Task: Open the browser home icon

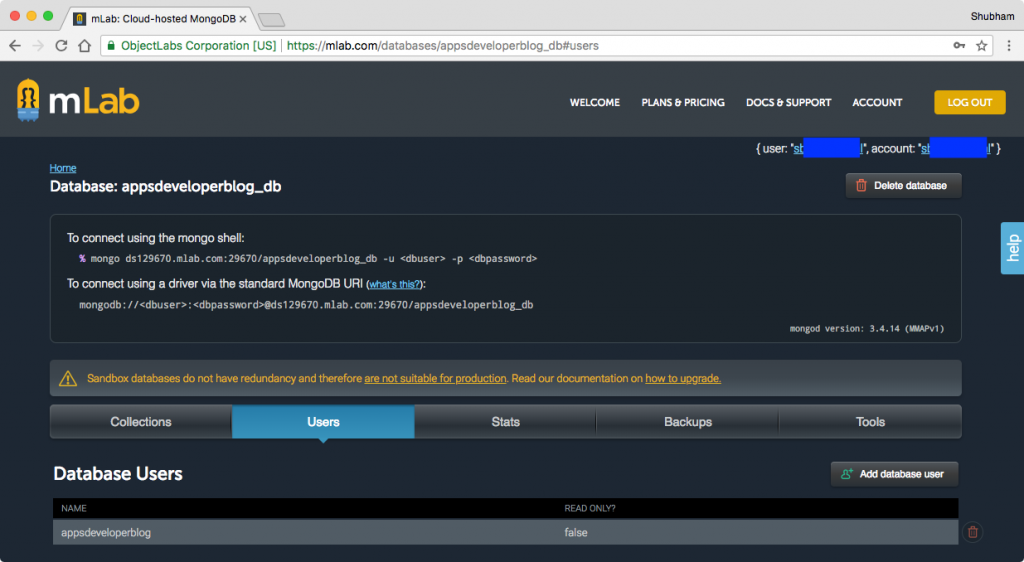Action: [84, 46]
